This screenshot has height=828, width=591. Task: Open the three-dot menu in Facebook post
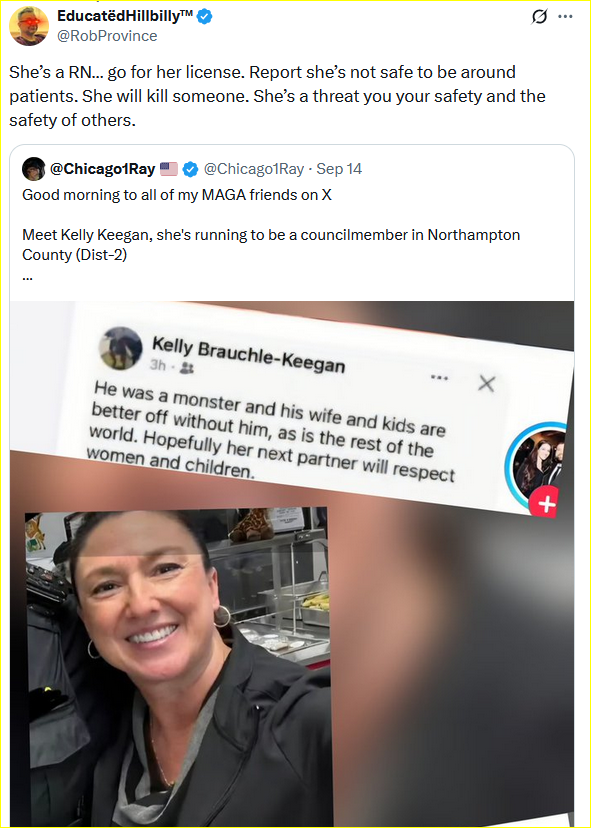(x=439, y=378)
